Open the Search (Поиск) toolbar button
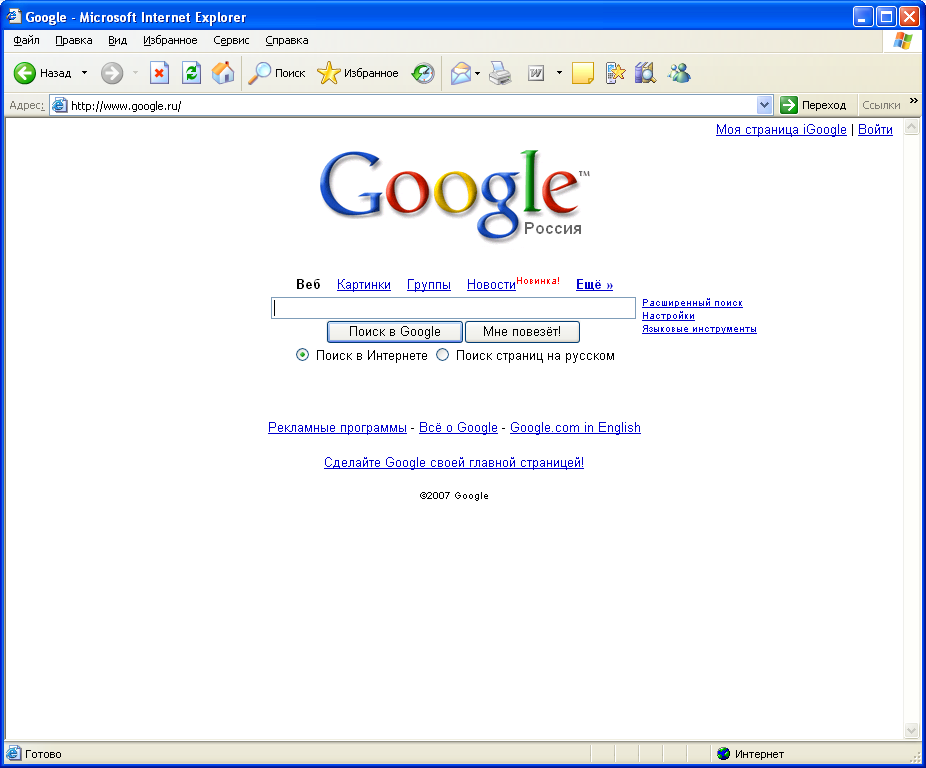 tap(276, 73)
